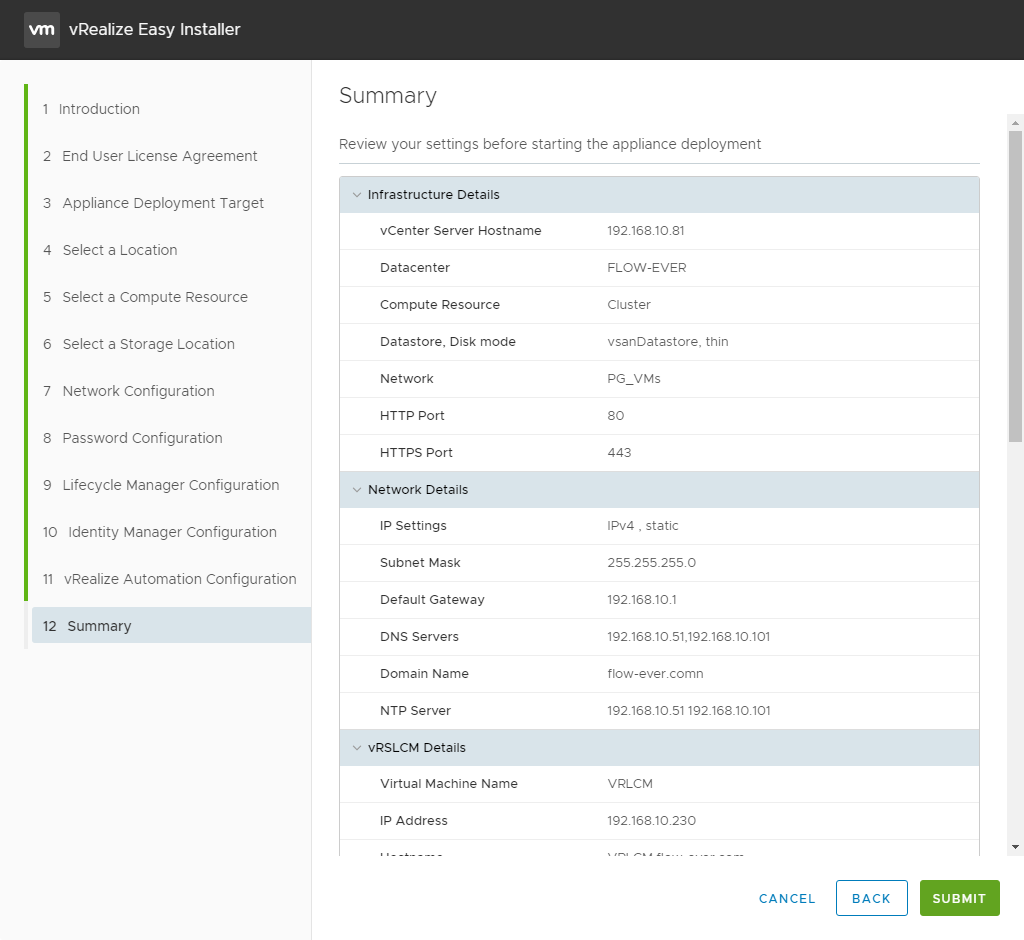The height and width of the screenshot is (940, 1024).
Task: Go to Select a Location step
Action: (110, 250)
